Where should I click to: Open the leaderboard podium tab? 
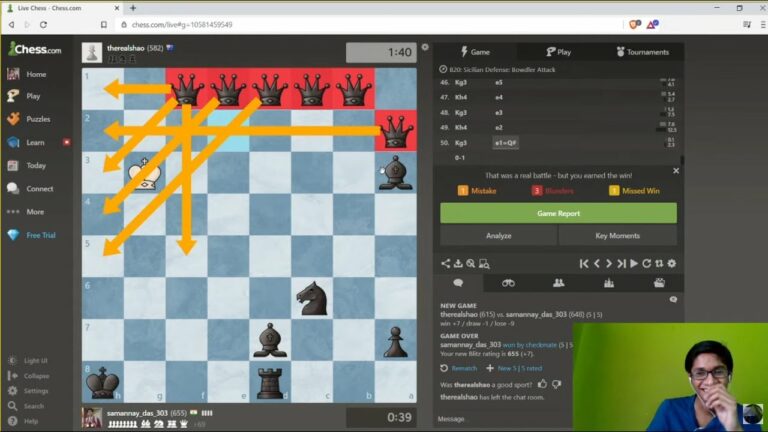click(609, 283)
